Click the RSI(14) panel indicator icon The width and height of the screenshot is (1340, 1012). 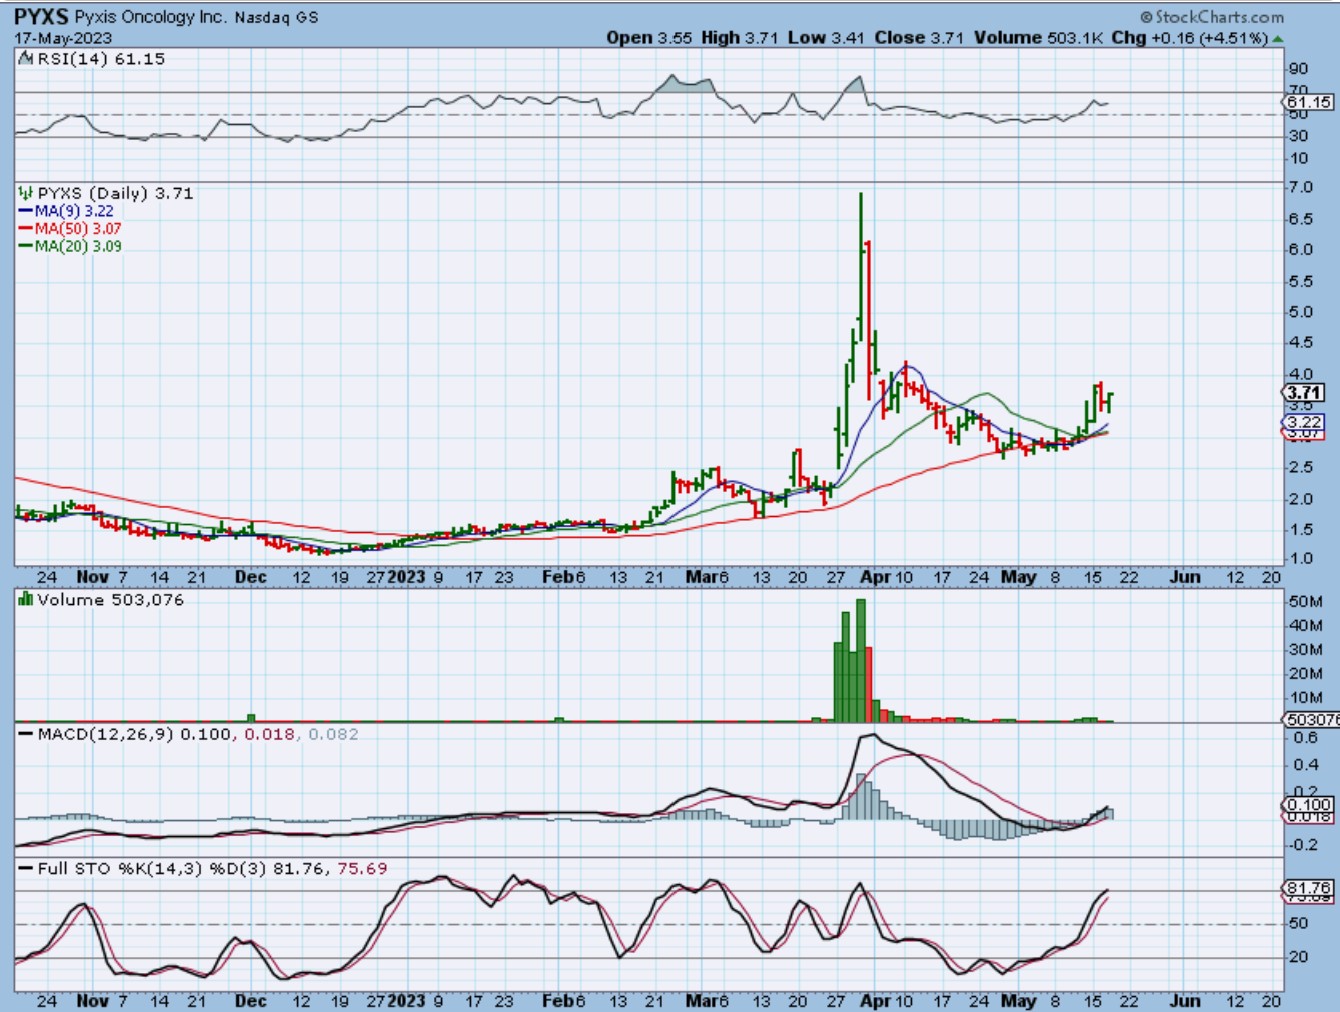pyautogui.click(x=26, y=59)
